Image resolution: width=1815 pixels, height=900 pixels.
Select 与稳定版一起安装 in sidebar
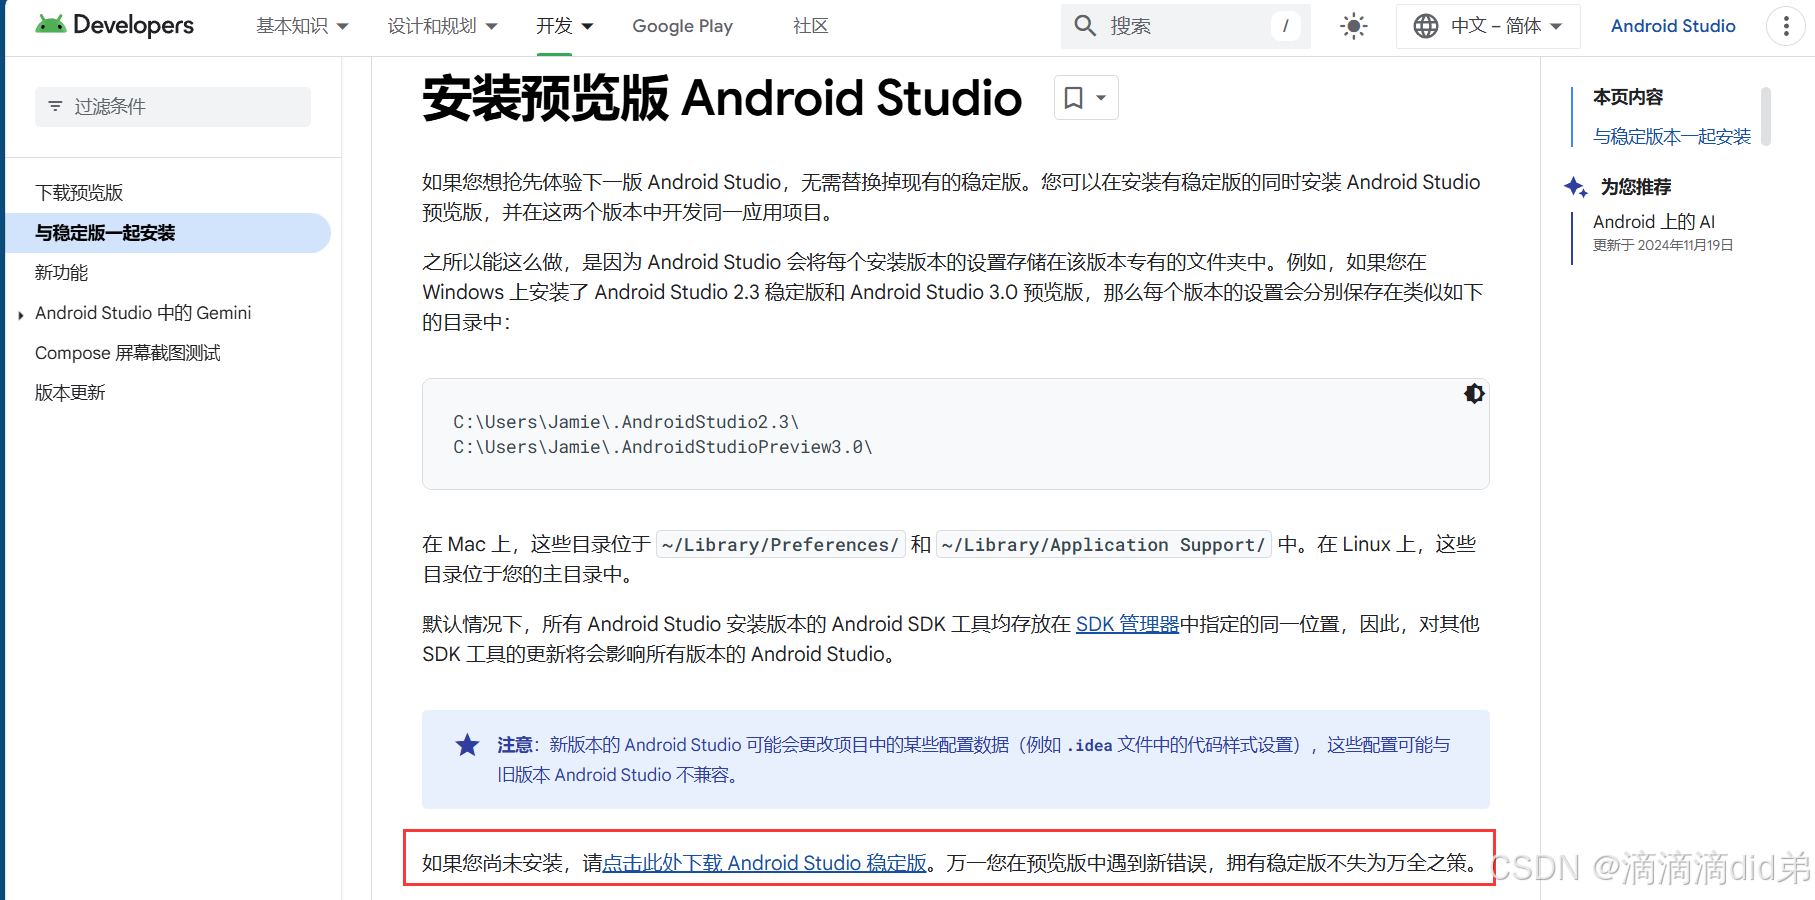pos(168,233)
